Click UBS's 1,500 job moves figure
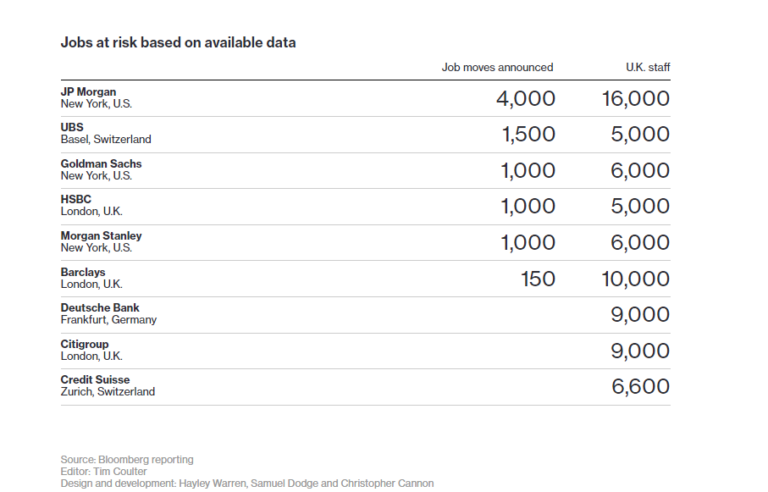Viewport: 768px width, 492px height. [528, 135]
